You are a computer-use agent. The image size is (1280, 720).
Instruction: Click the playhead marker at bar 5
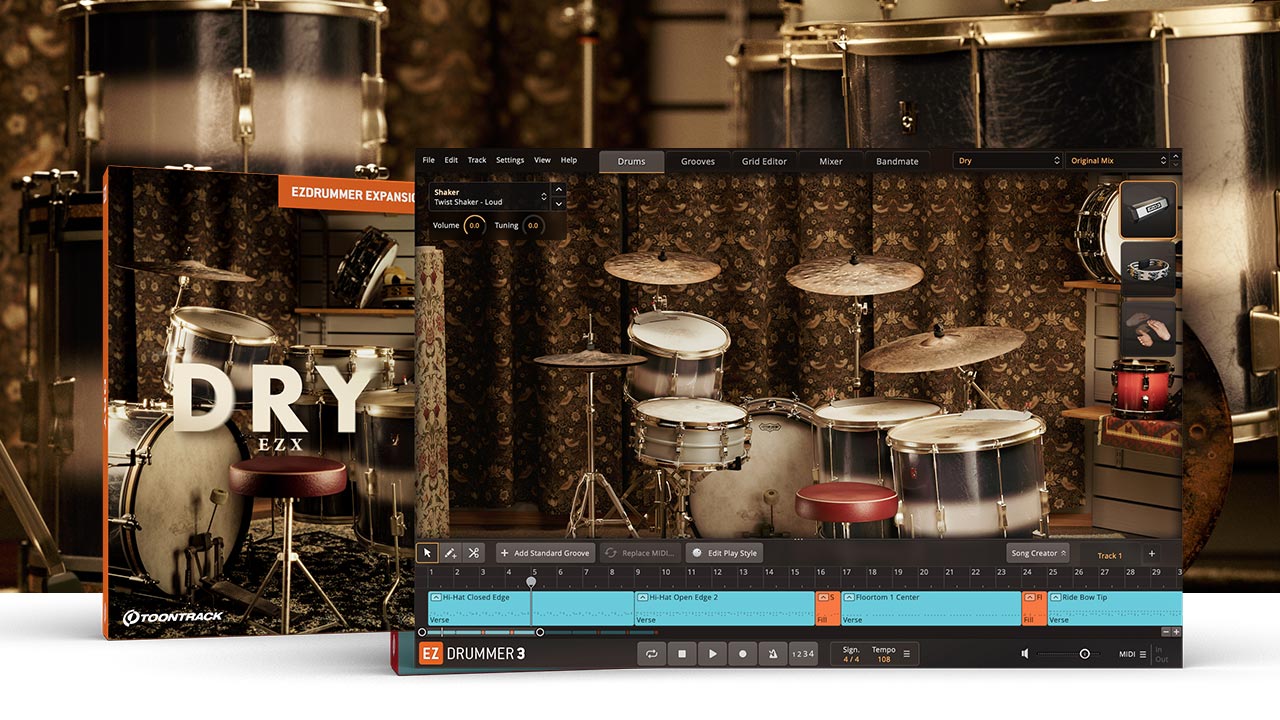531,581
